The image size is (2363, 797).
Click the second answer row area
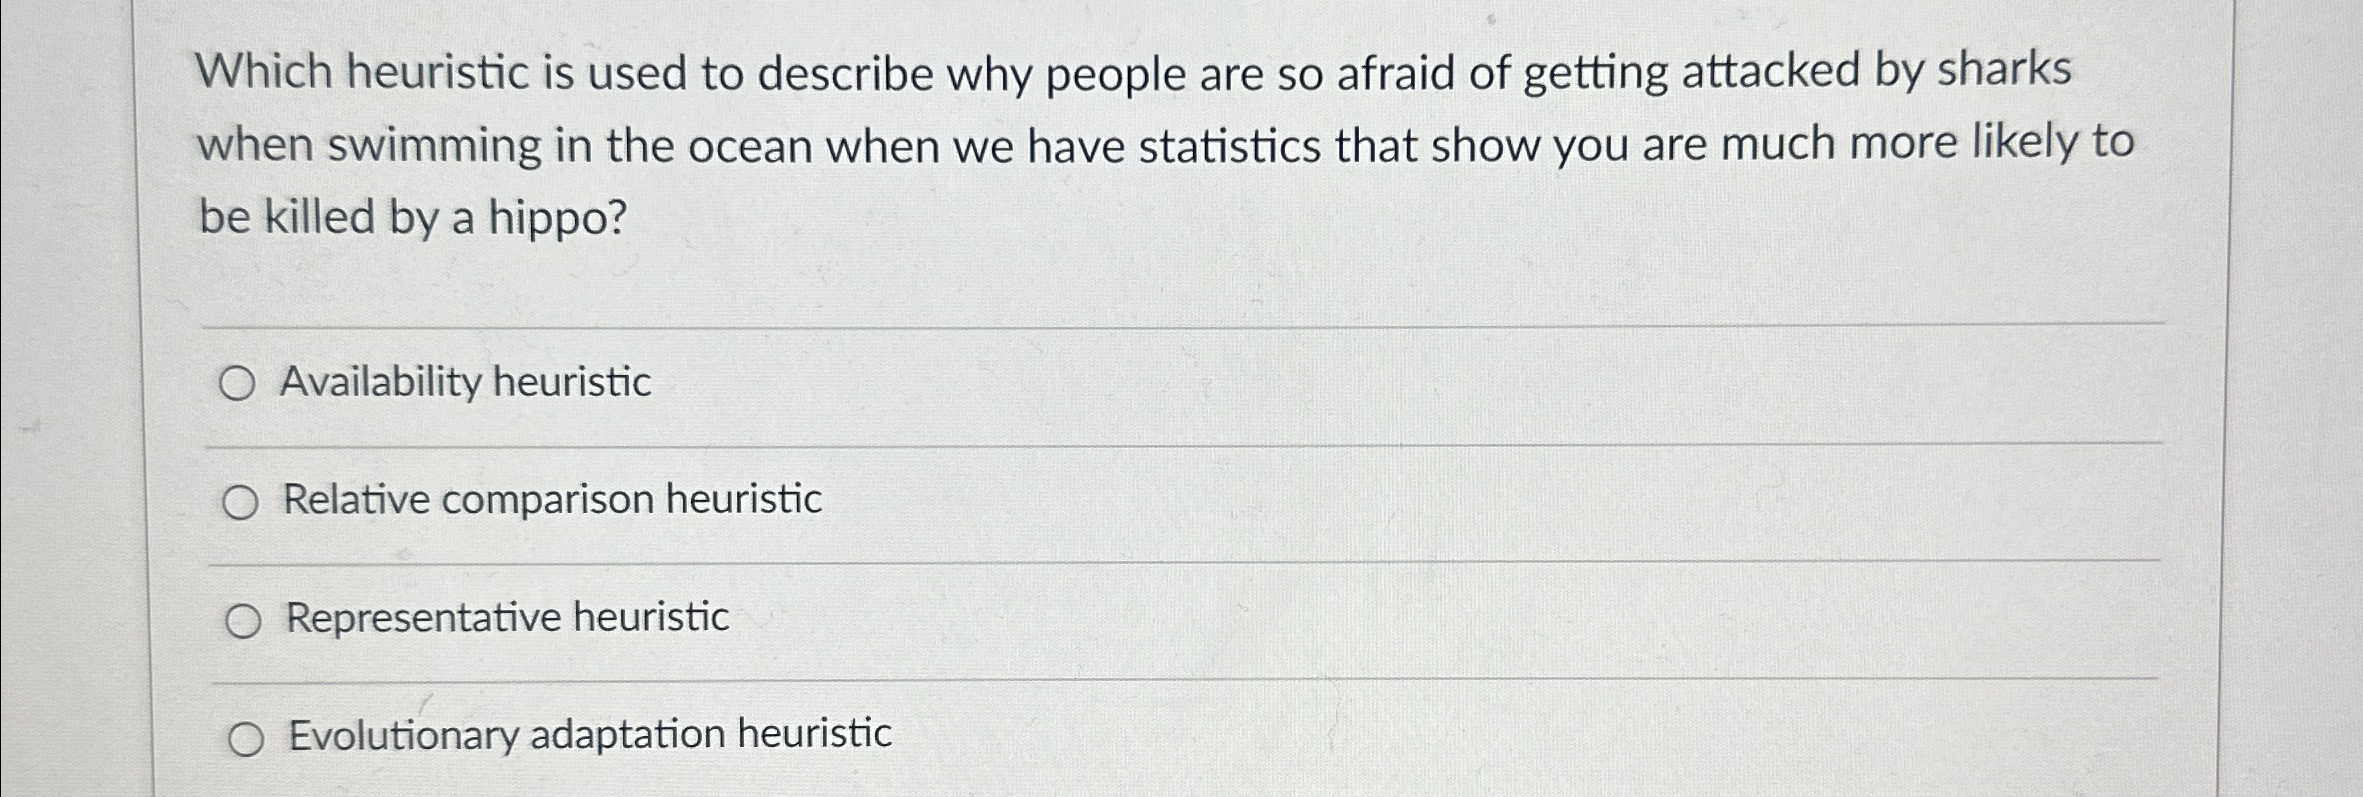click(1000, 501)
